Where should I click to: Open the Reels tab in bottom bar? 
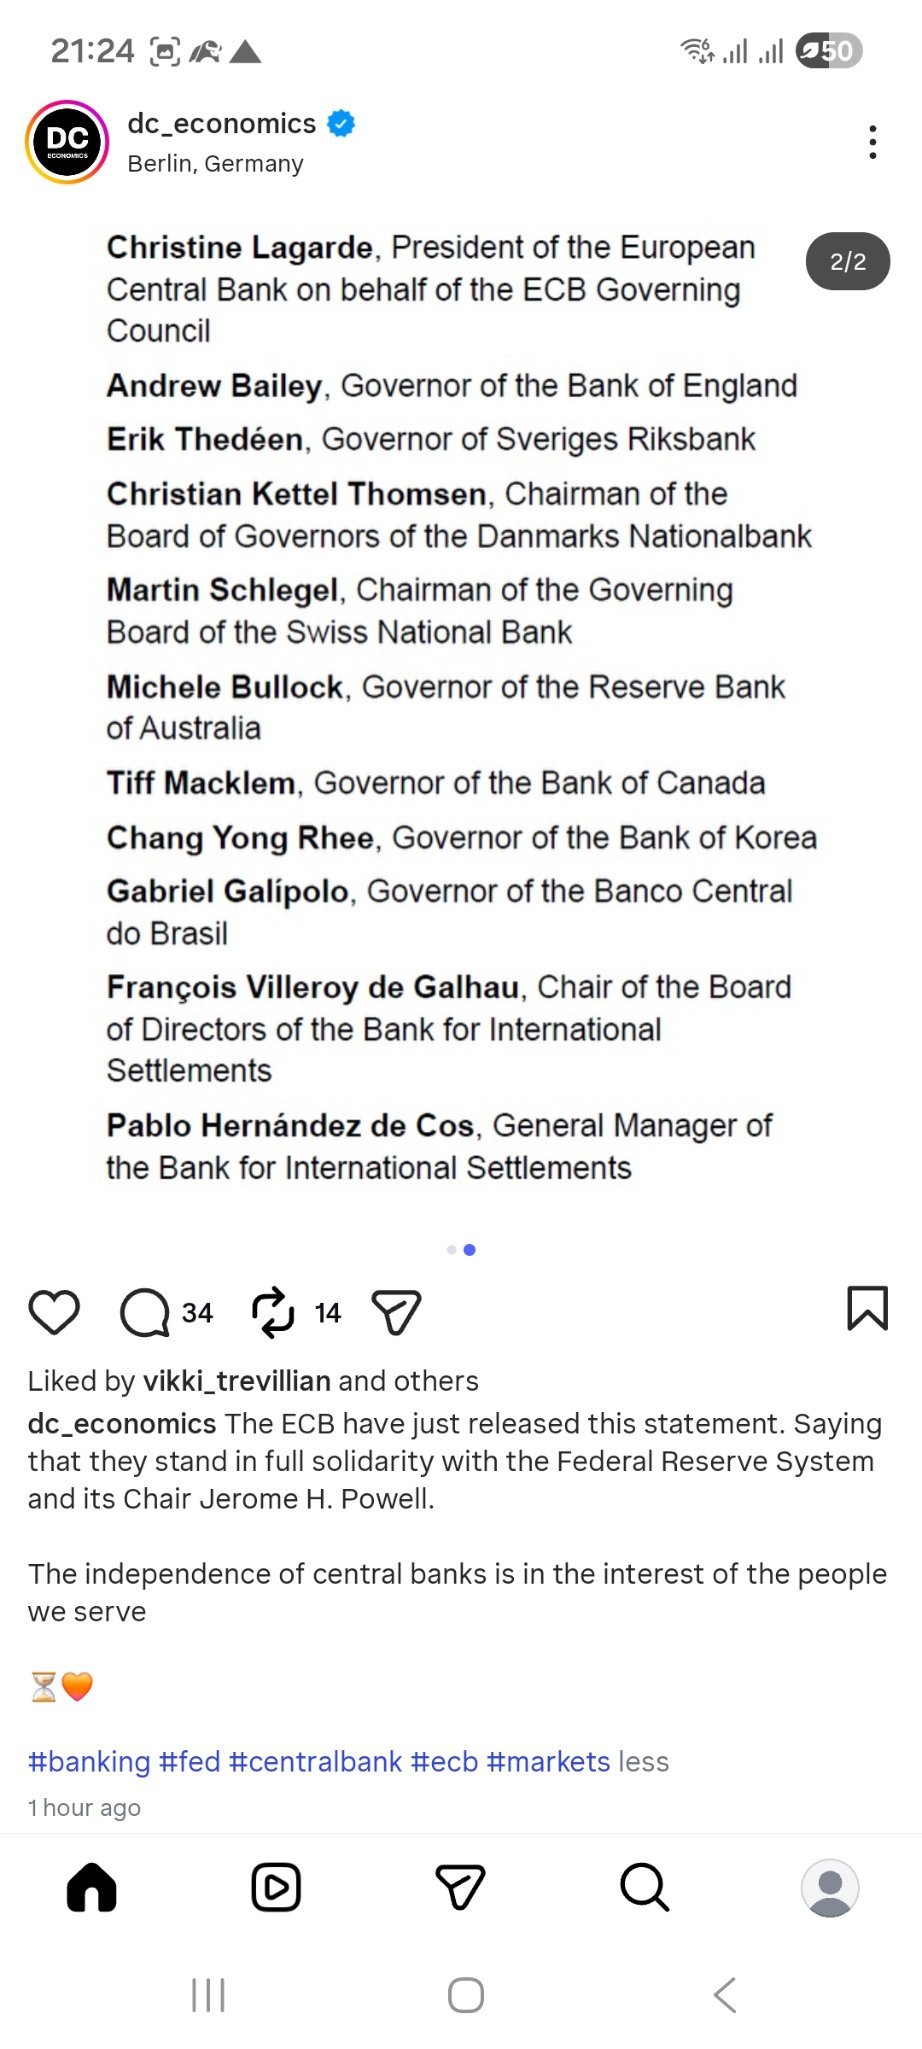(276, 1888)
